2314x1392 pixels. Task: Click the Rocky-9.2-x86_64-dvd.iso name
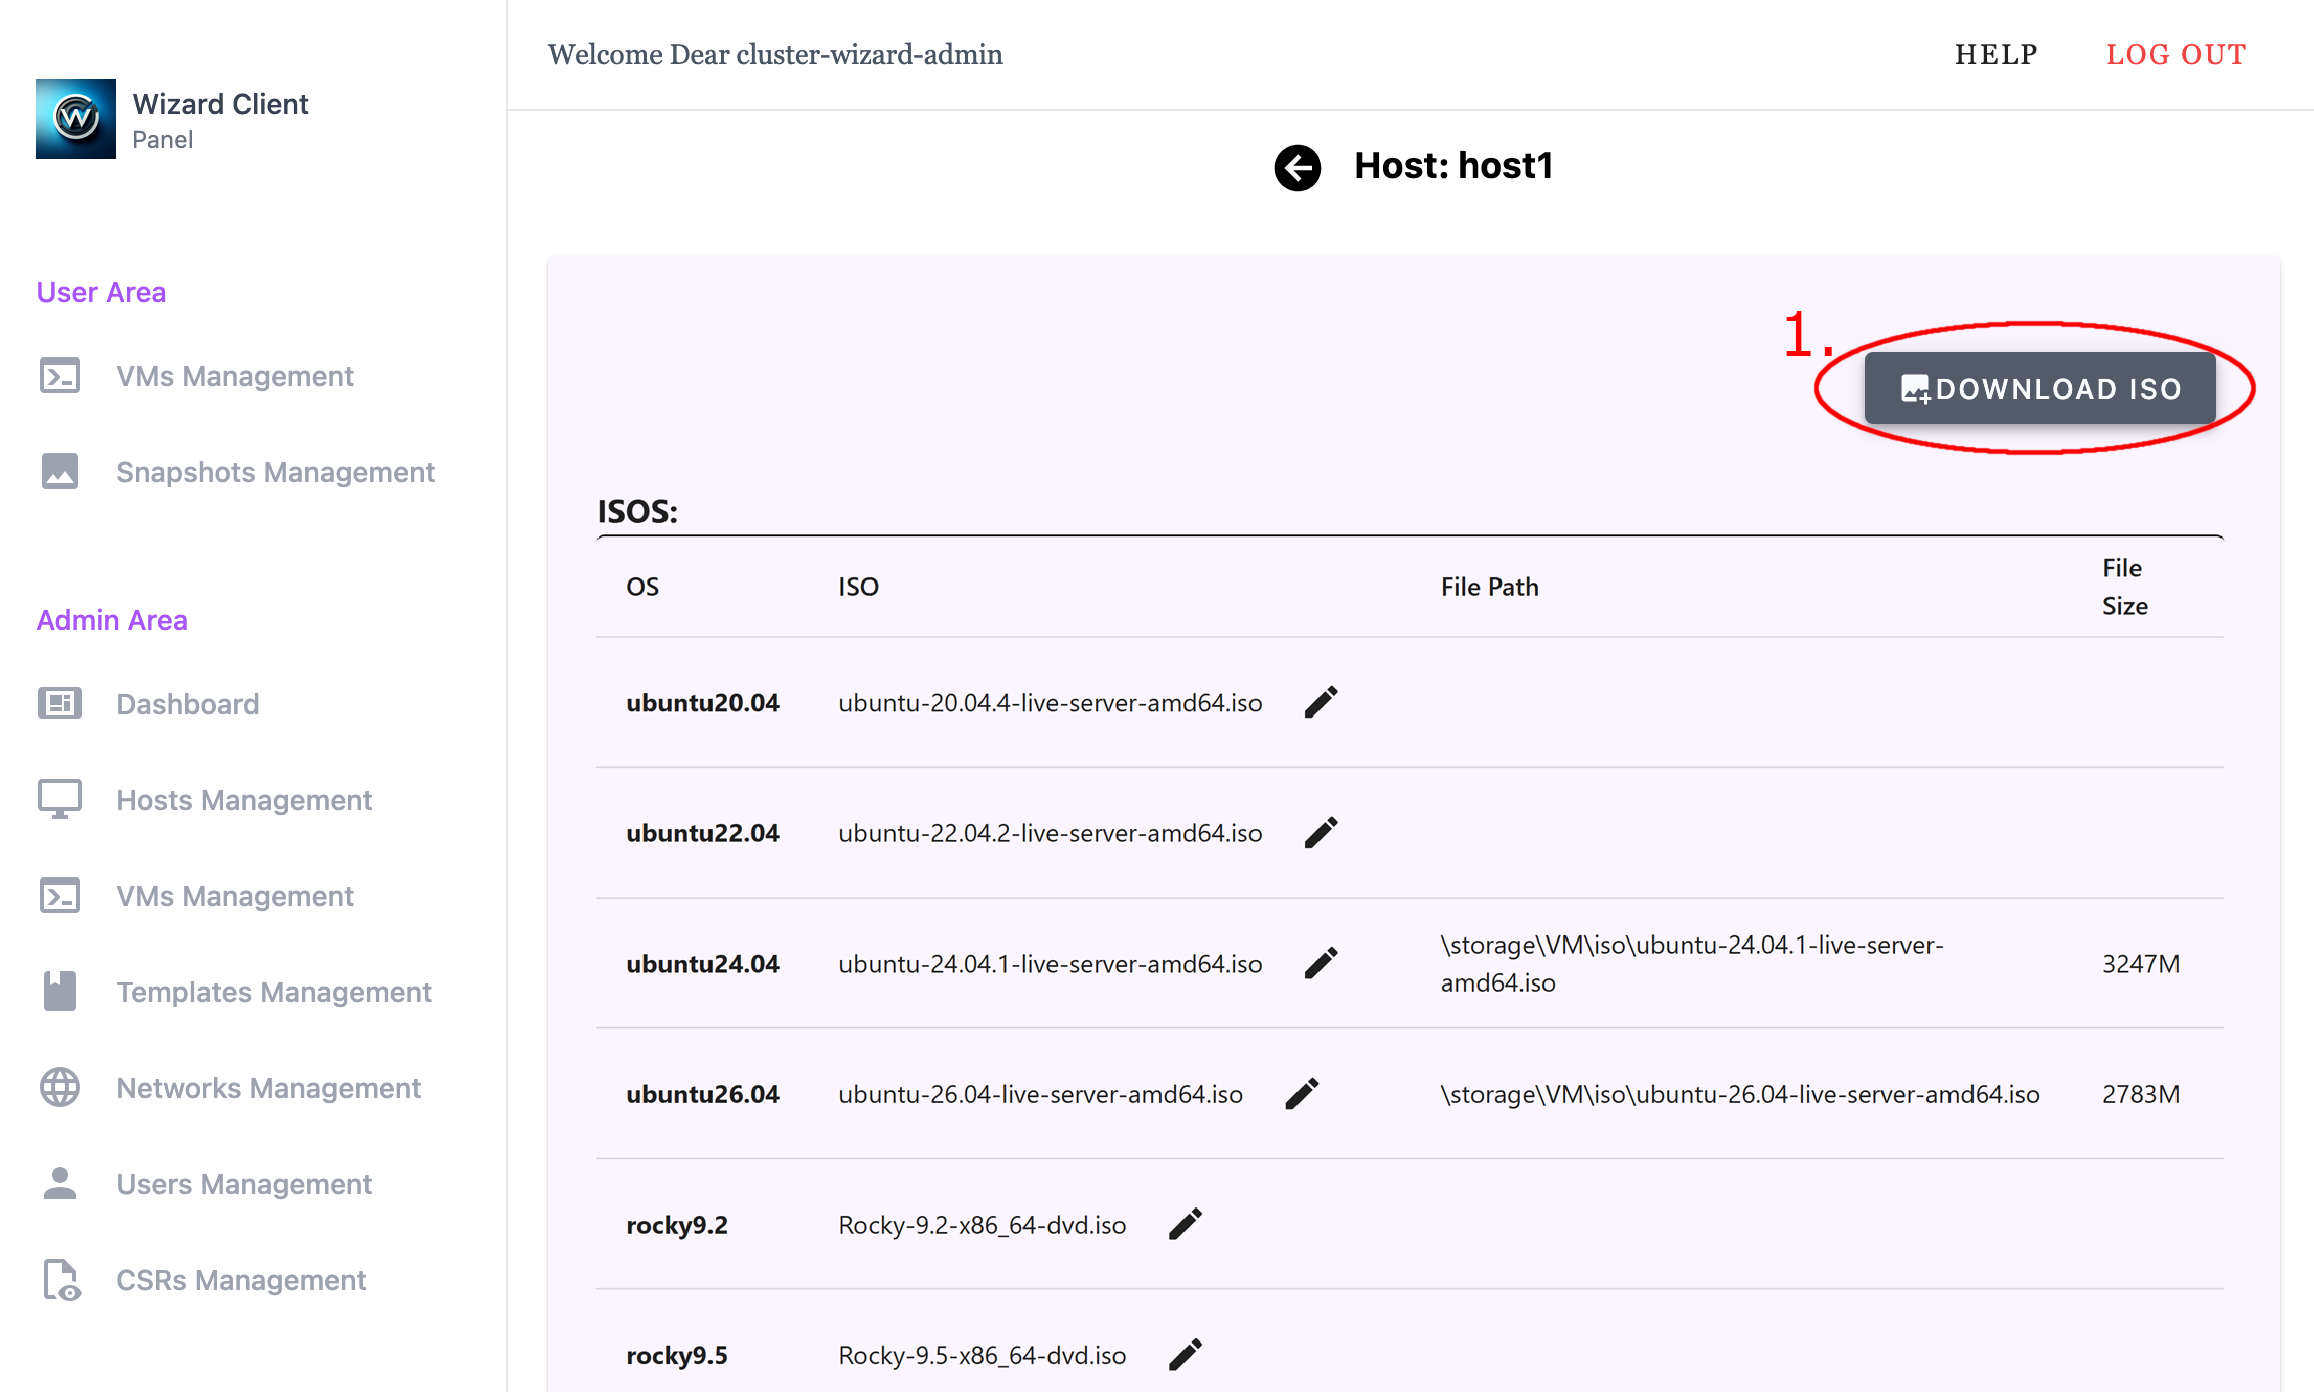pos(982,1225)
